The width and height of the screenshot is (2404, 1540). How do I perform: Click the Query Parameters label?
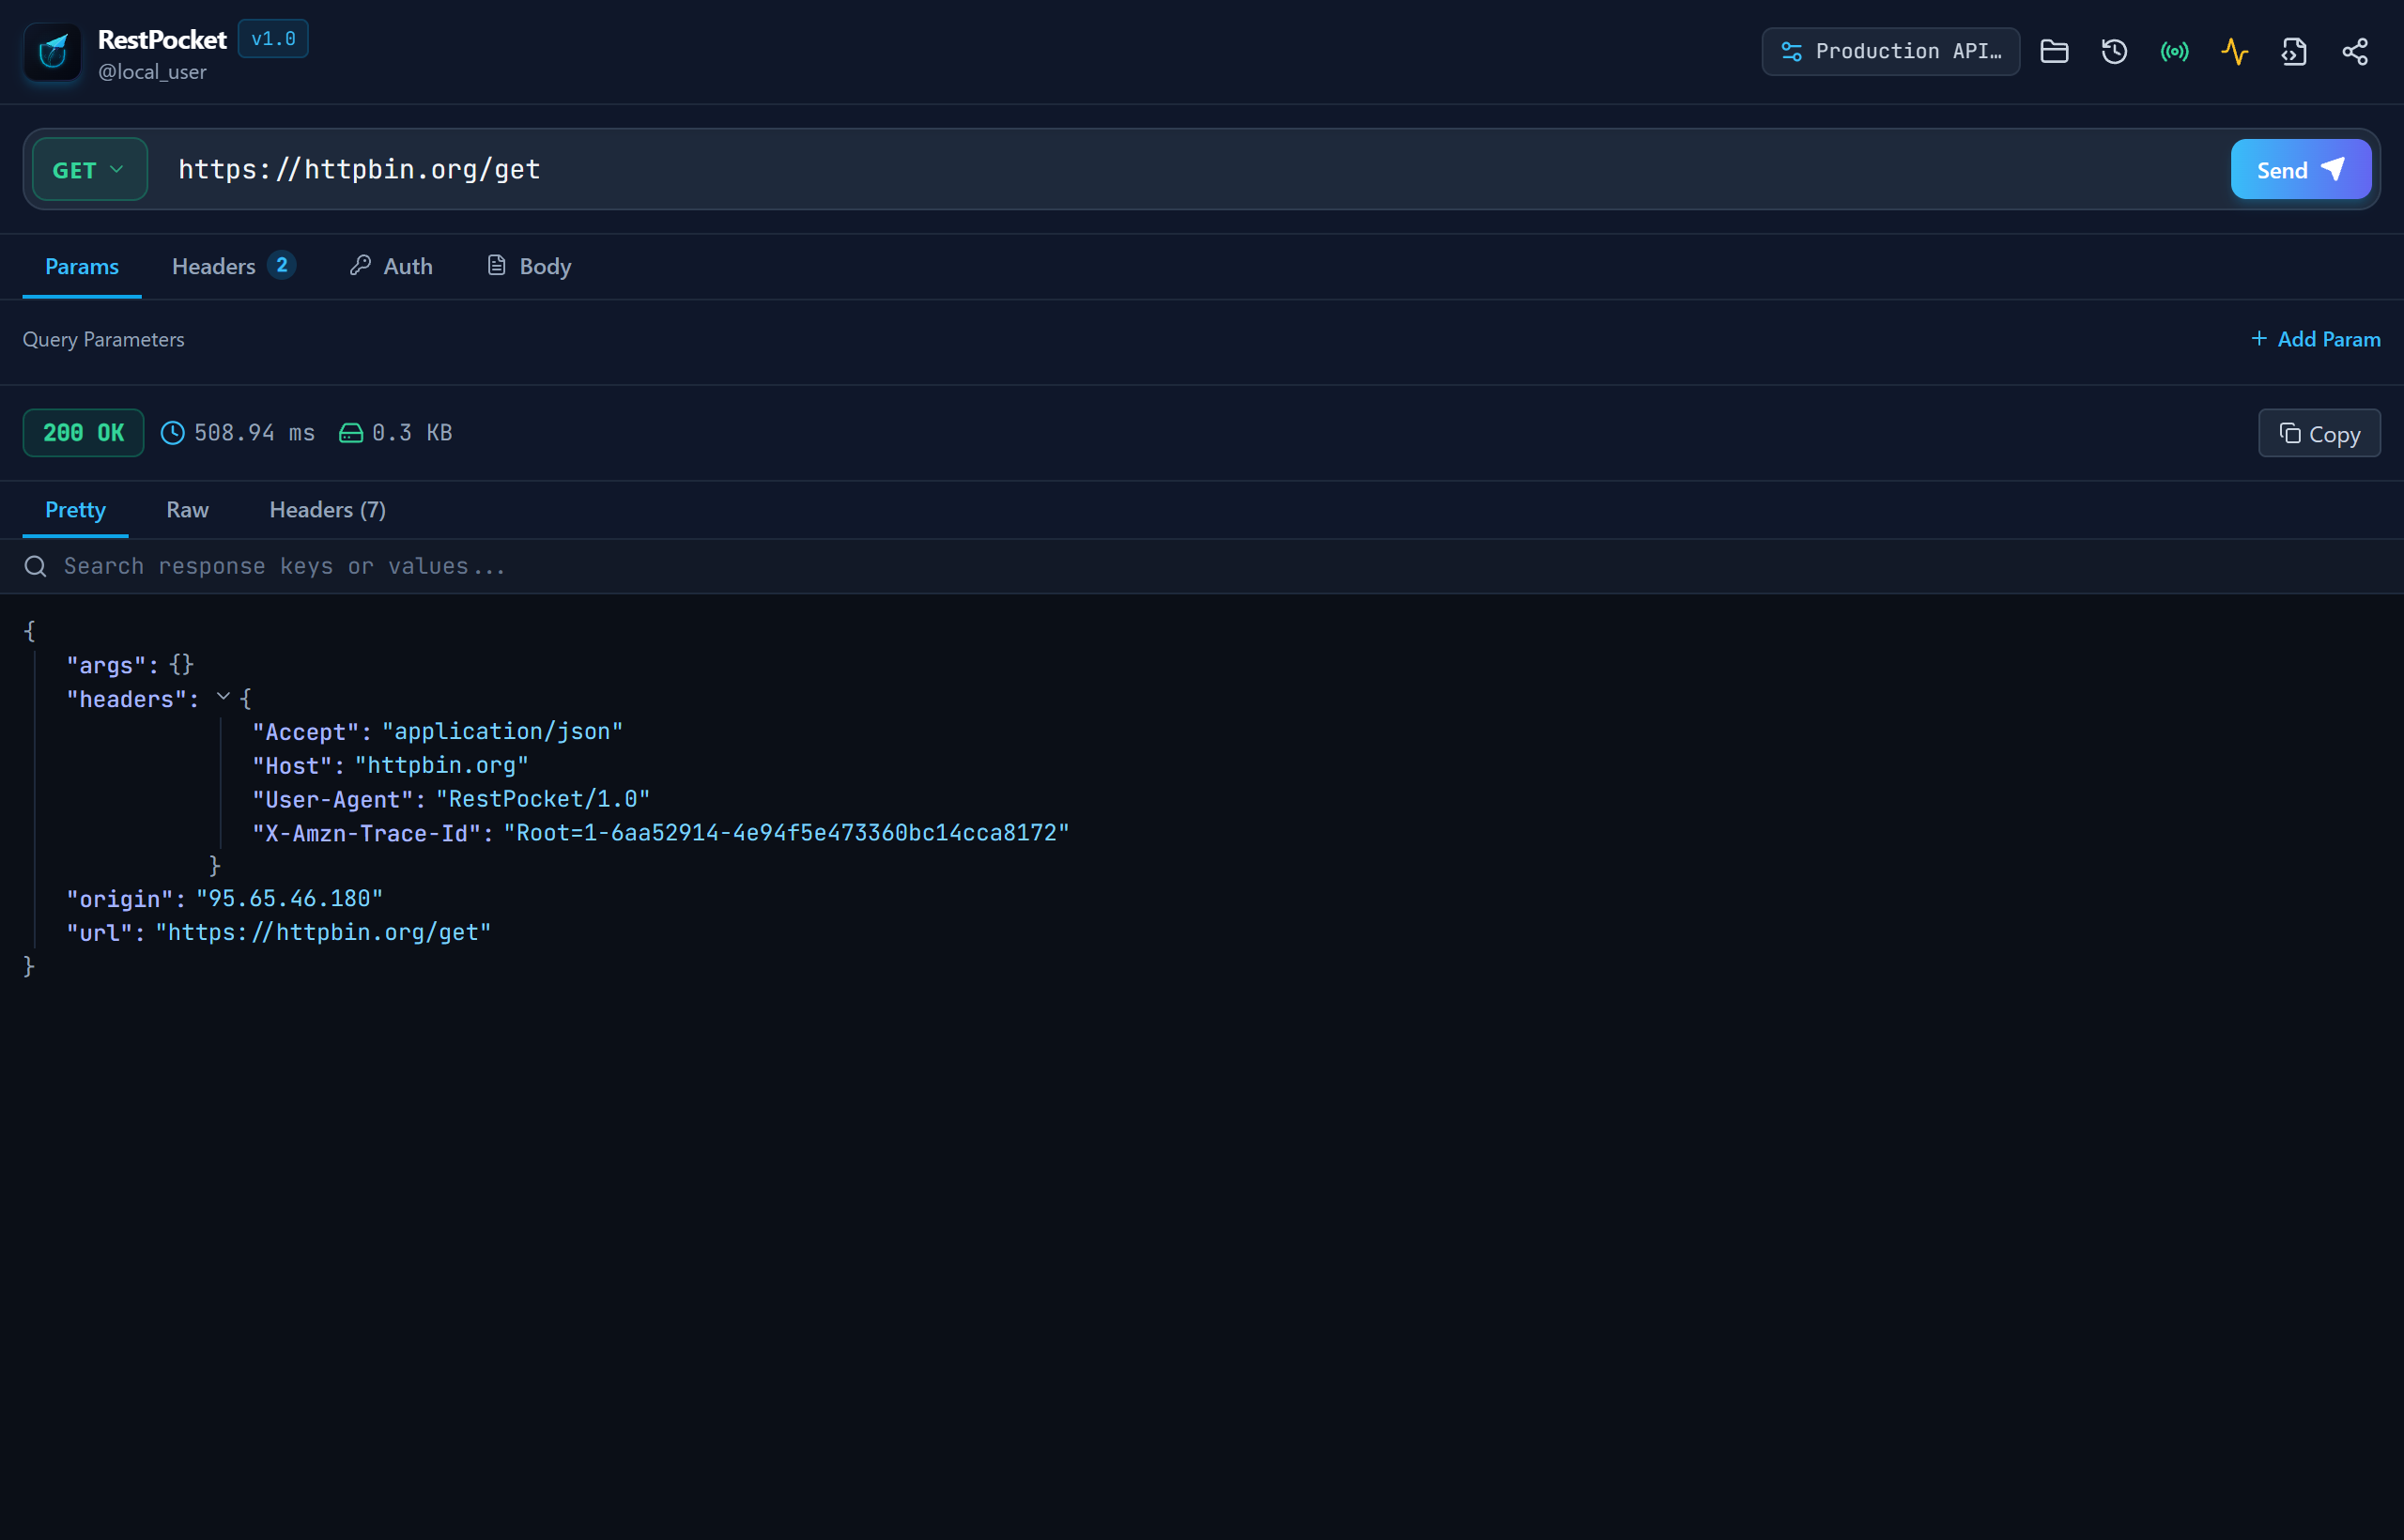pyautogui.click(x=103, y=339)
